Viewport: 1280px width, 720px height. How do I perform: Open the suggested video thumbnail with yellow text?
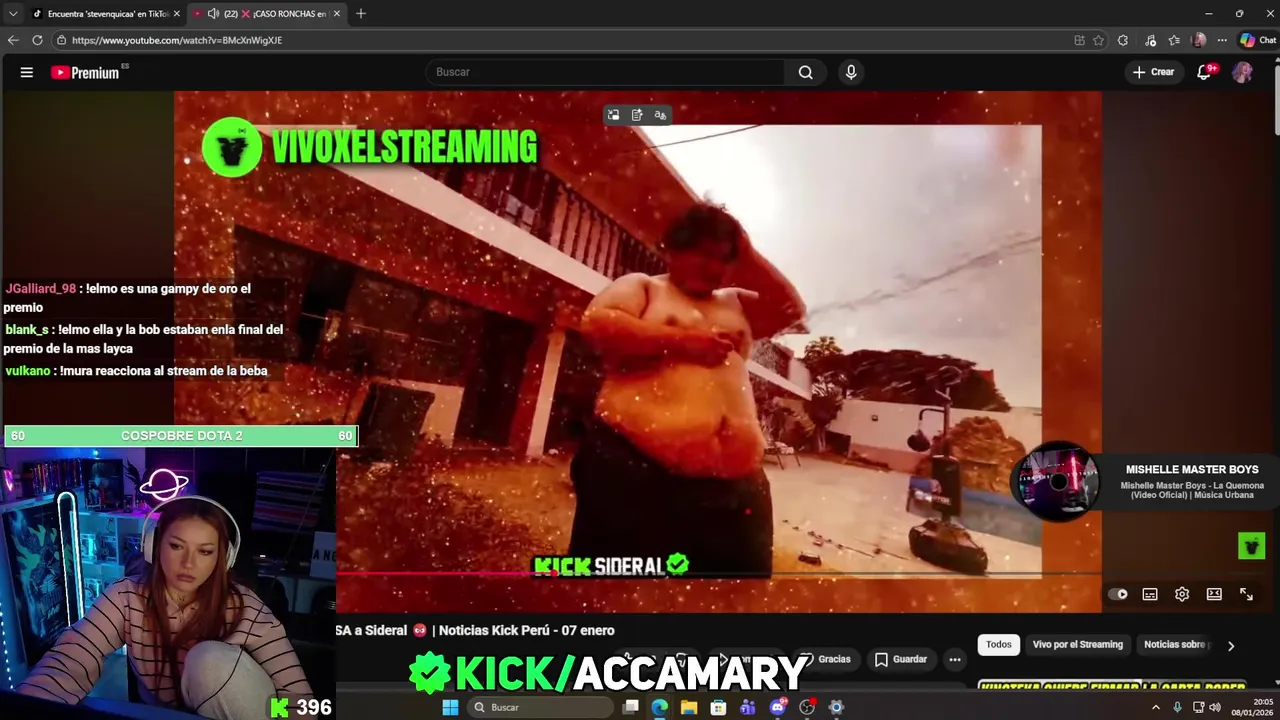pyautogui.click(x=1113, y=688)
